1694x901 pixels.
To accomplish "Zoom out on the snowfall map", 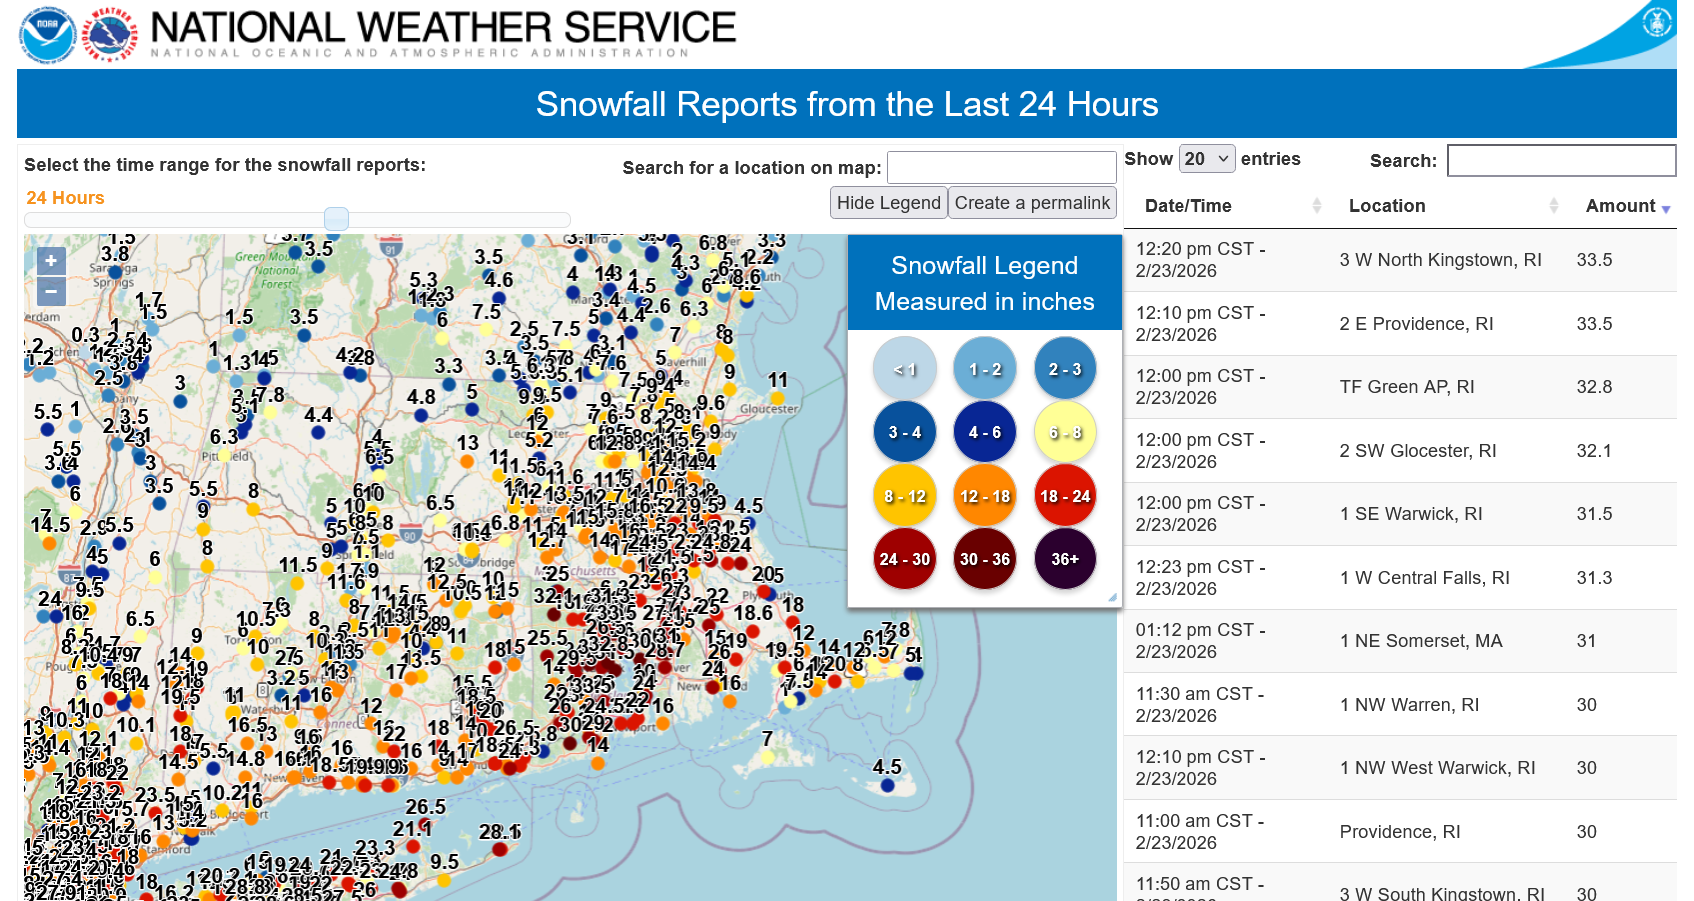I will click(x=51, y=291).
